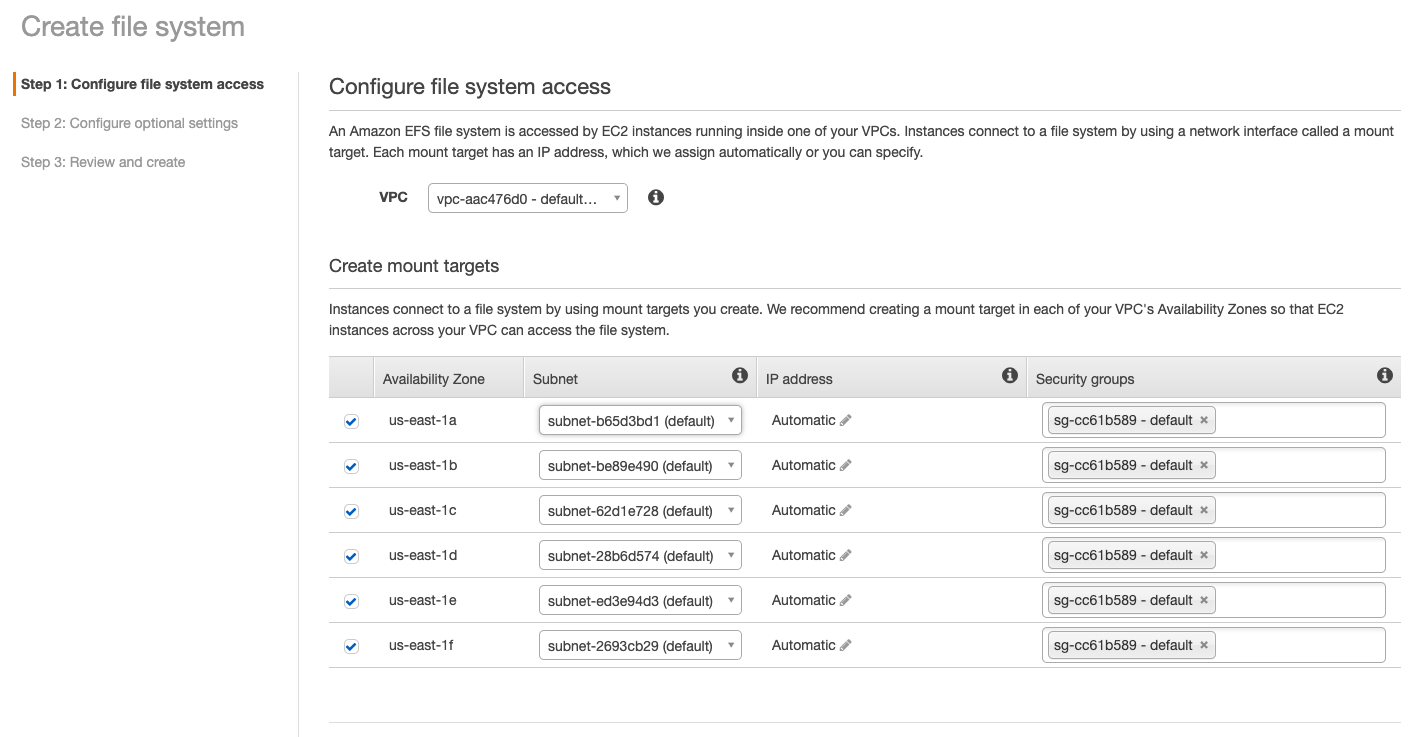Select Step 1: Configure file system access

tap(142, 84)
